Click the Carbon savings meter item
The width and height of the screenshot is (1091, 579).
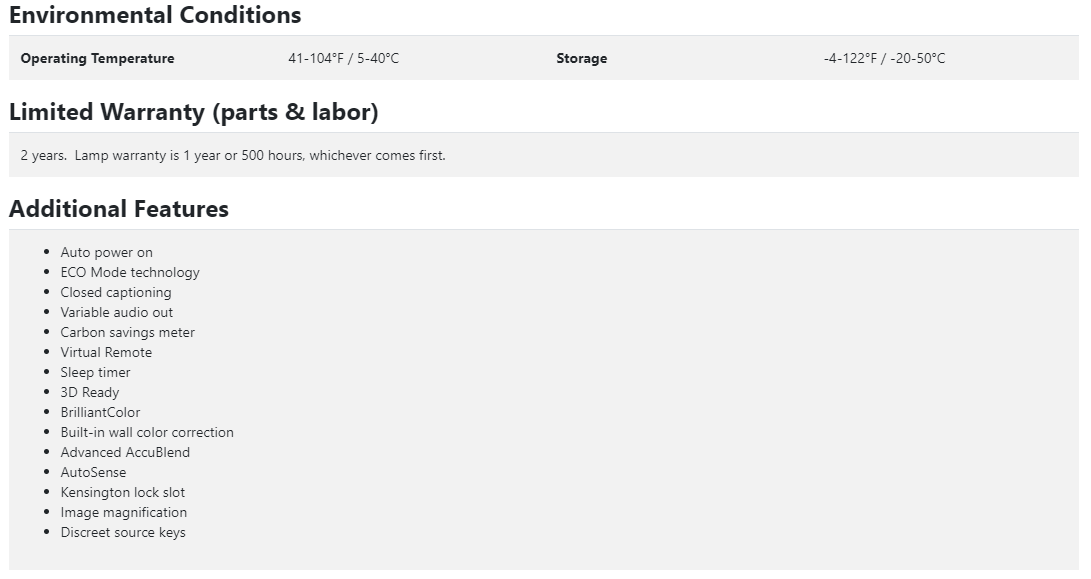pyautogui.click(x=127, y=332)
